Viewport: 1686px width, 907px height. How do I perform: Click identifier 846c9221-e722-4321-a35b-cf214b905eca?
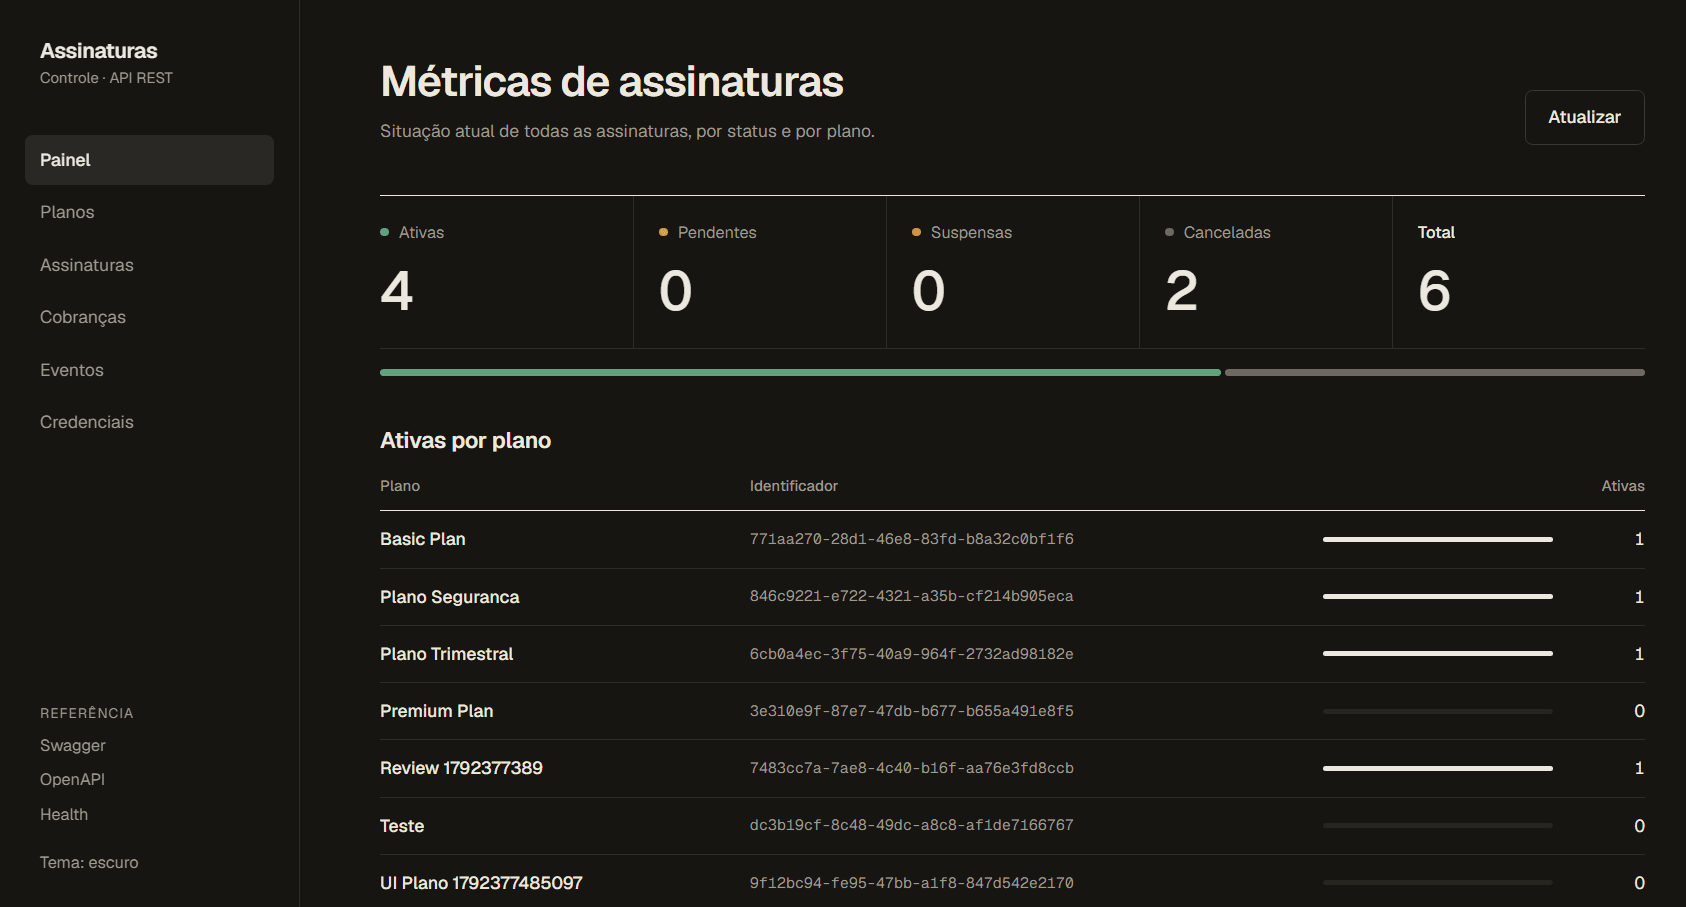point(912,596)
